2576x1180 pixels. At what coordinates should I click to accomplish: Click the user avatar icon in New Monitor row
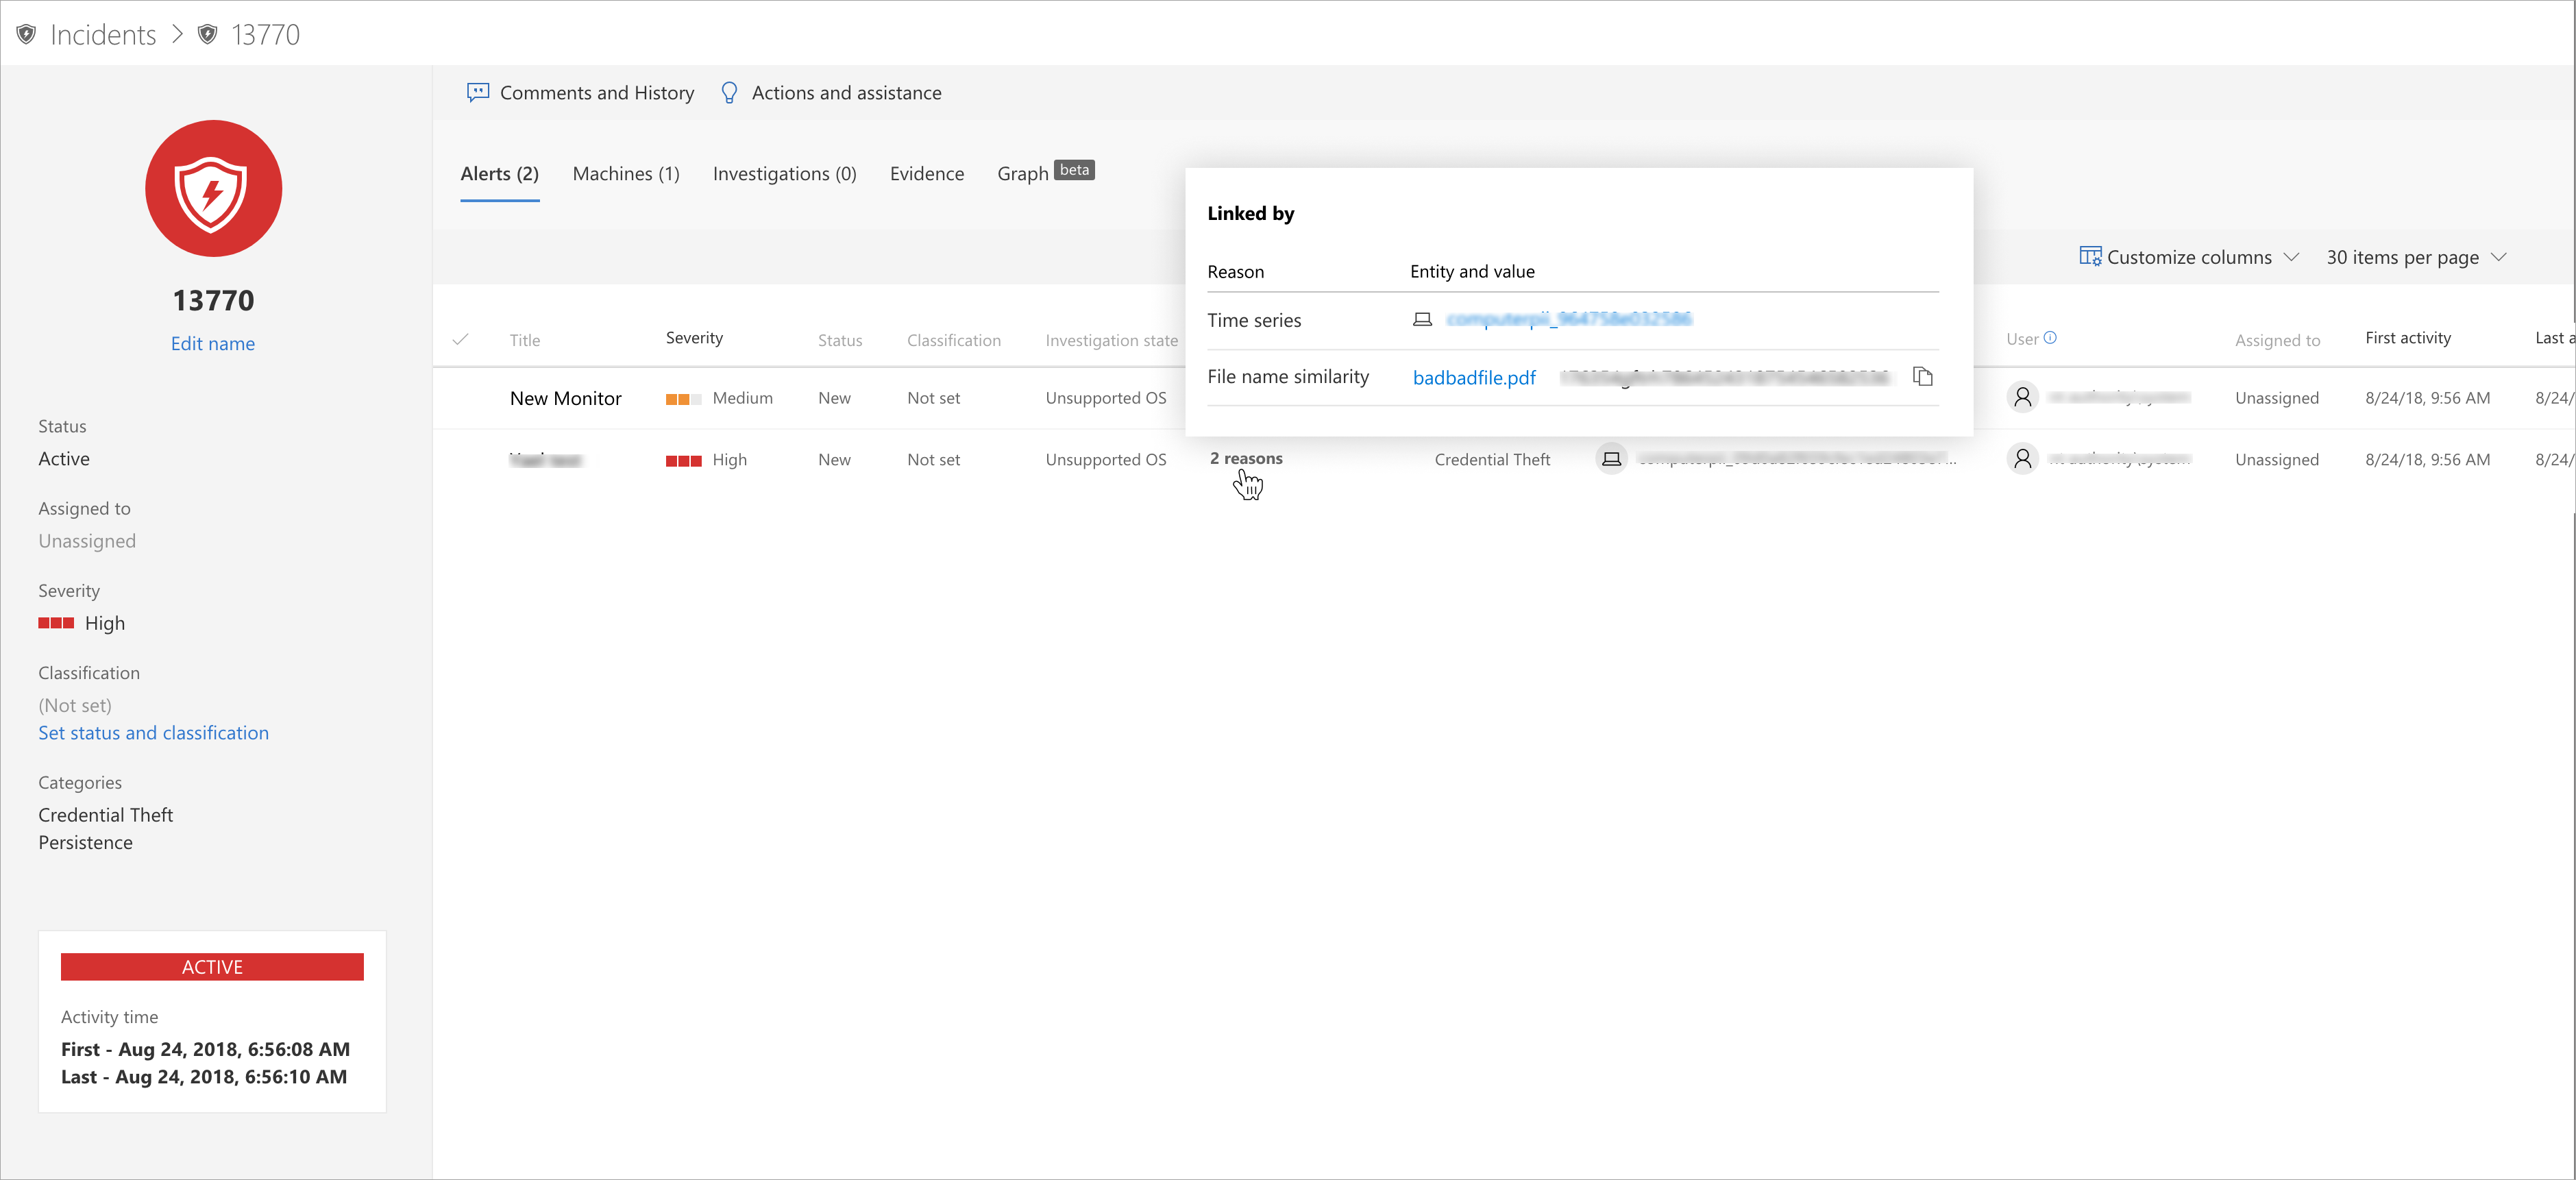pyautogui.click(x=2022, y=398)
